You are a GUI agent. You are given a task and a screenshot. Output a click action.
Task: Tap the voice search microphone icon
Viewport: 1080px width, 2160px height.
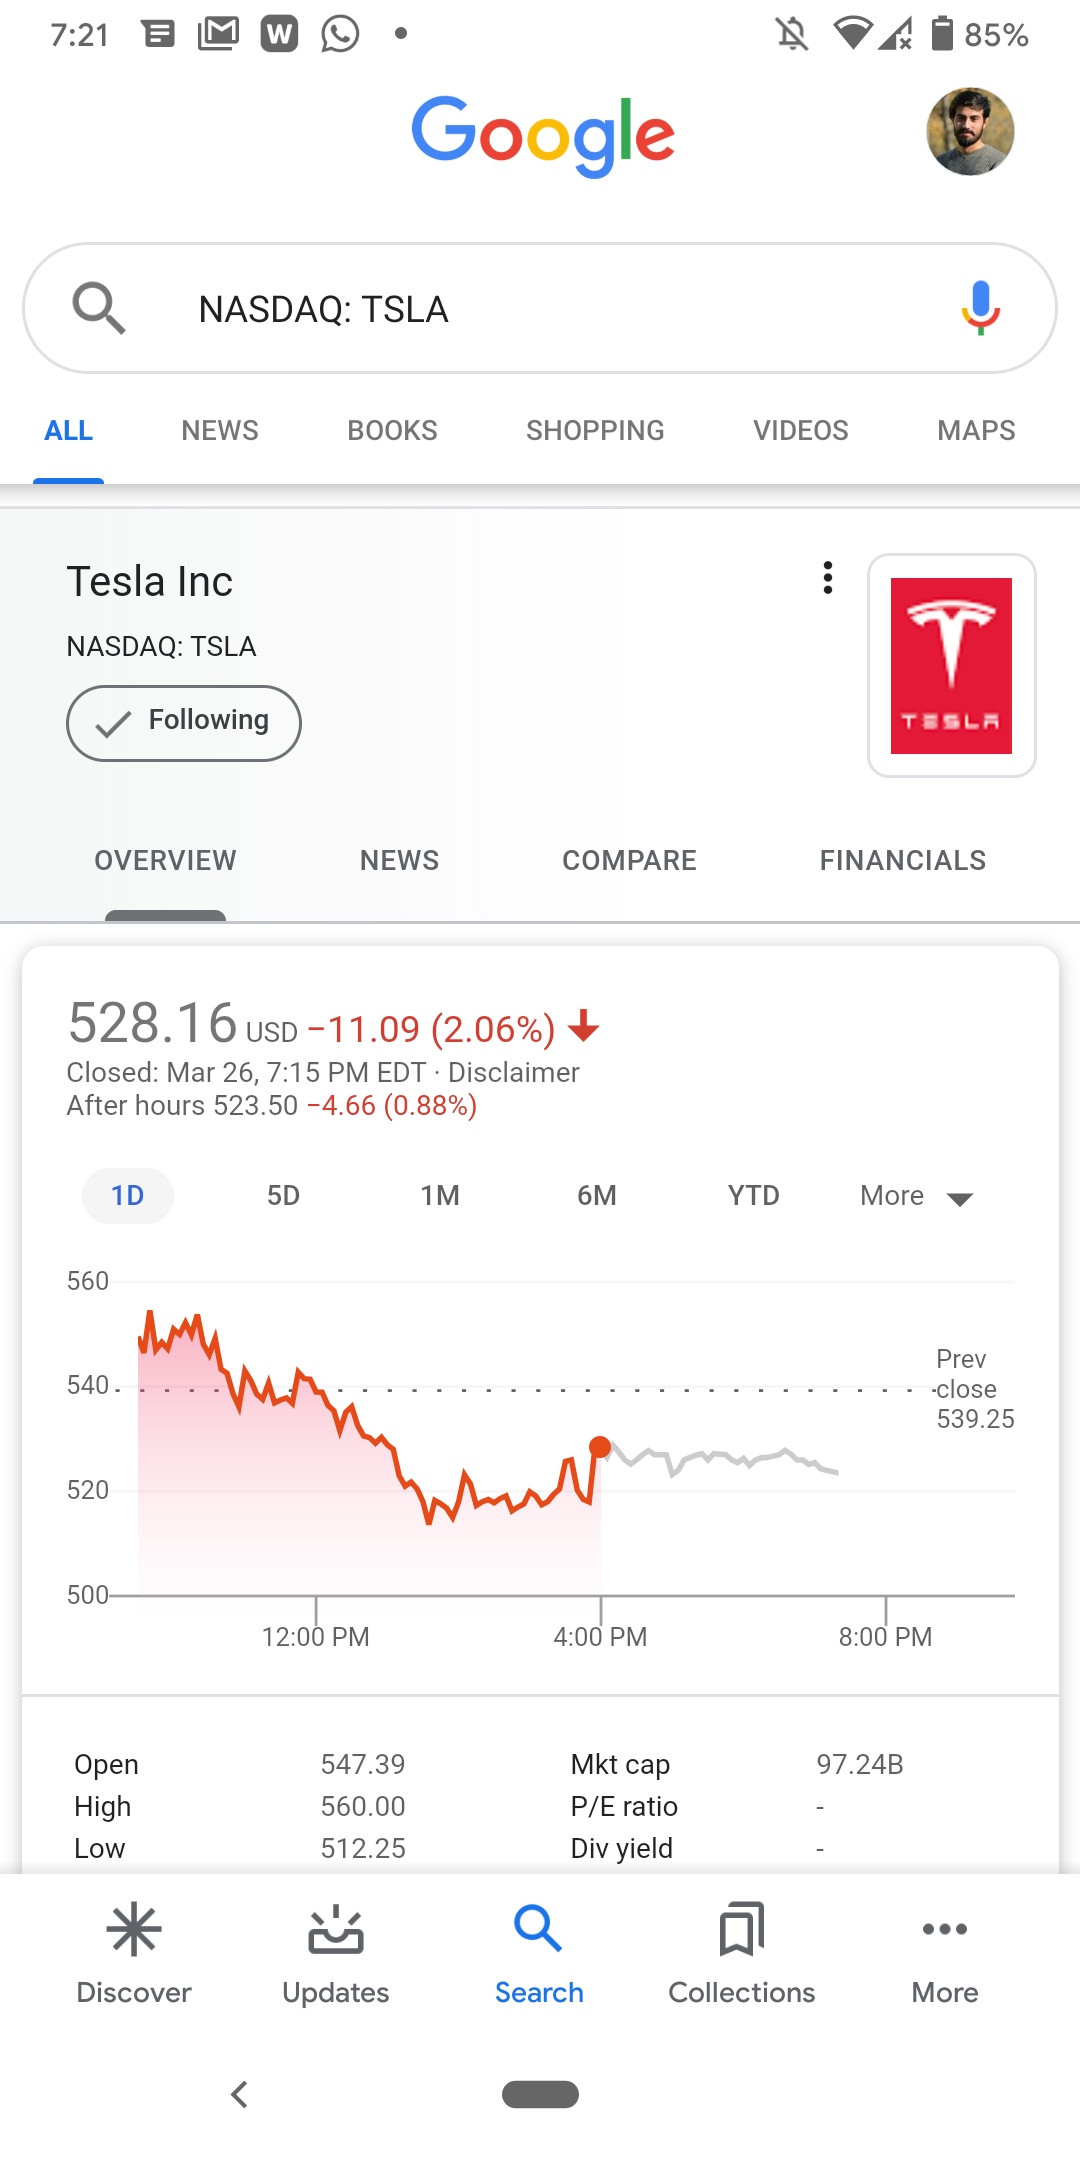[x=980, y=307]
